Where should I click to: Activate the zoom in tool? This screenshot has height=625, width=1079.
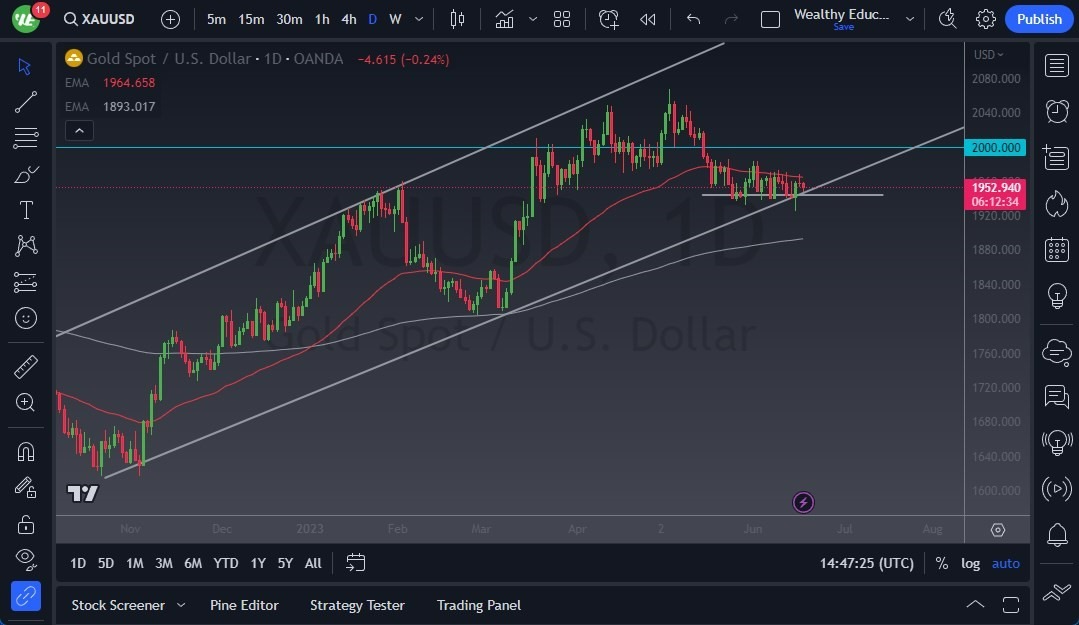tap(25, 403)
